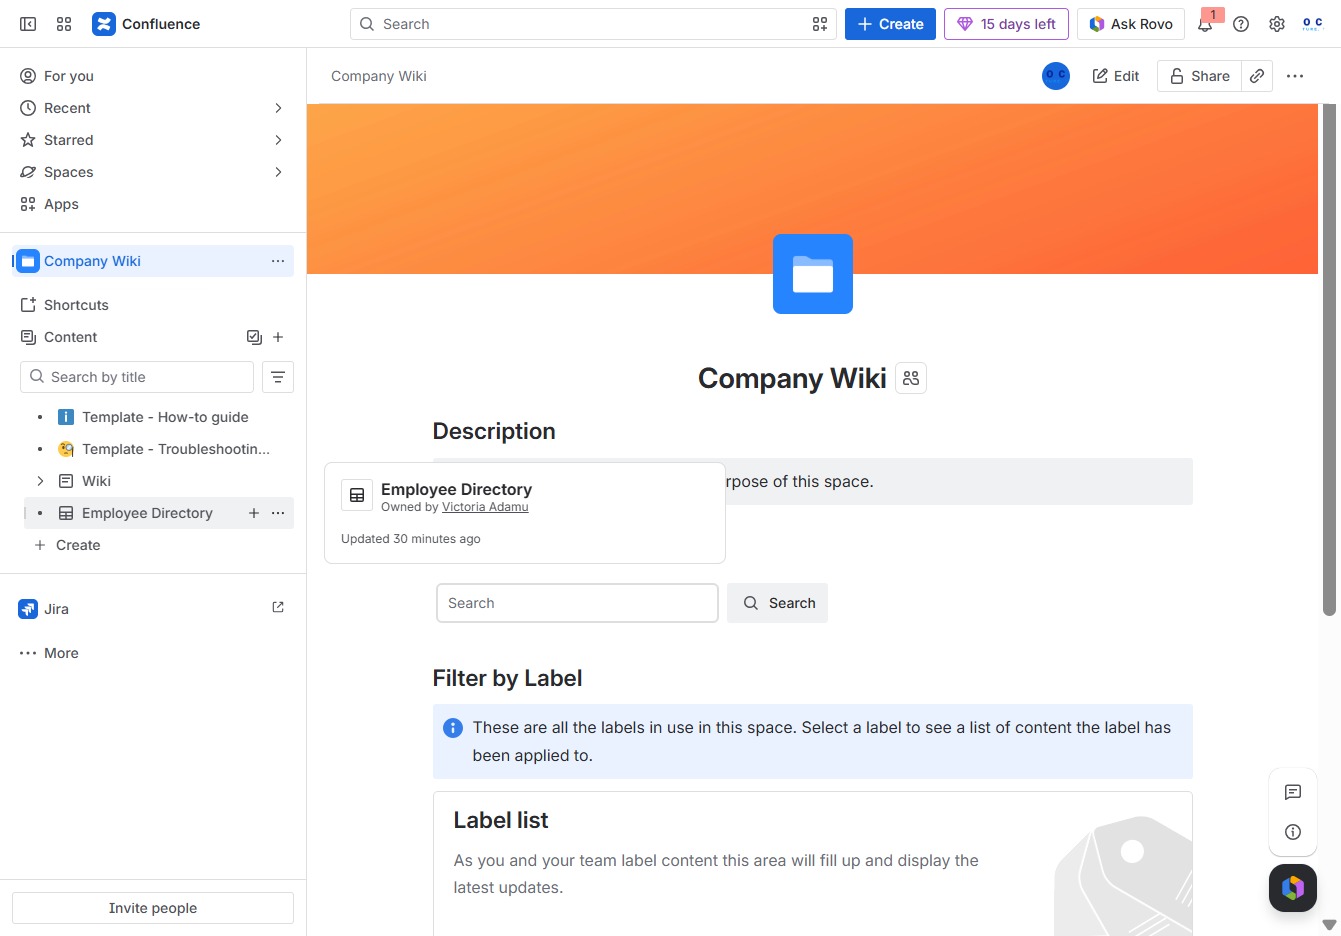Open the Employee Directory database in the tree
The image size is (1341, 936).
[x=147, y=513]
